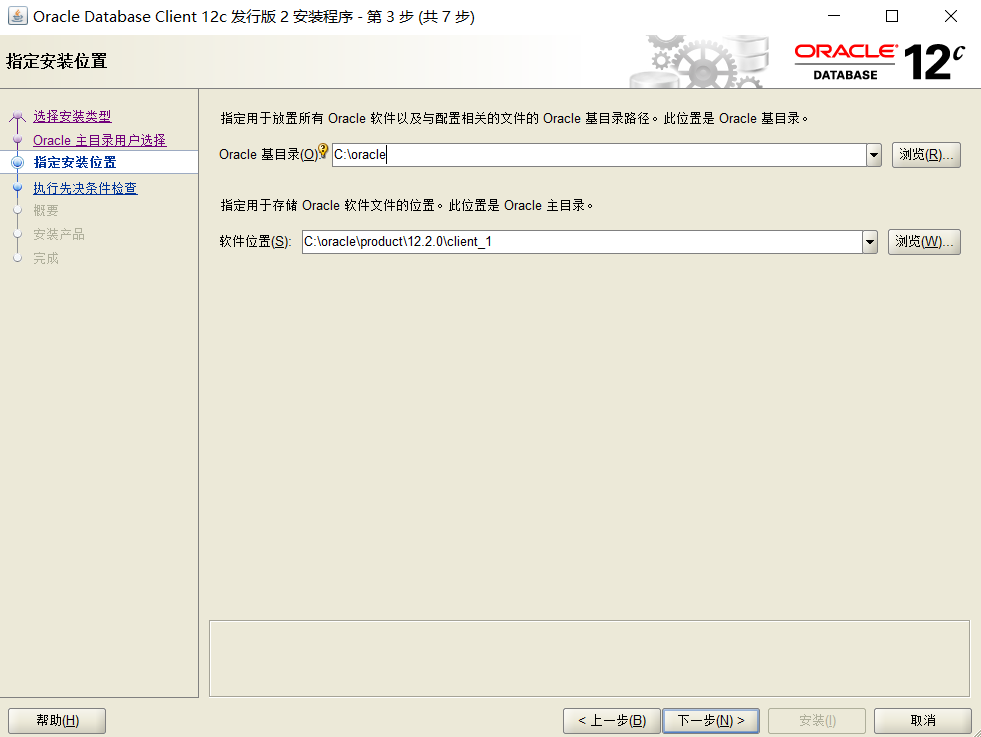This screenshot has height=737, width=981.
Task: Open the 帮助(H) help button
Action: 57,721
